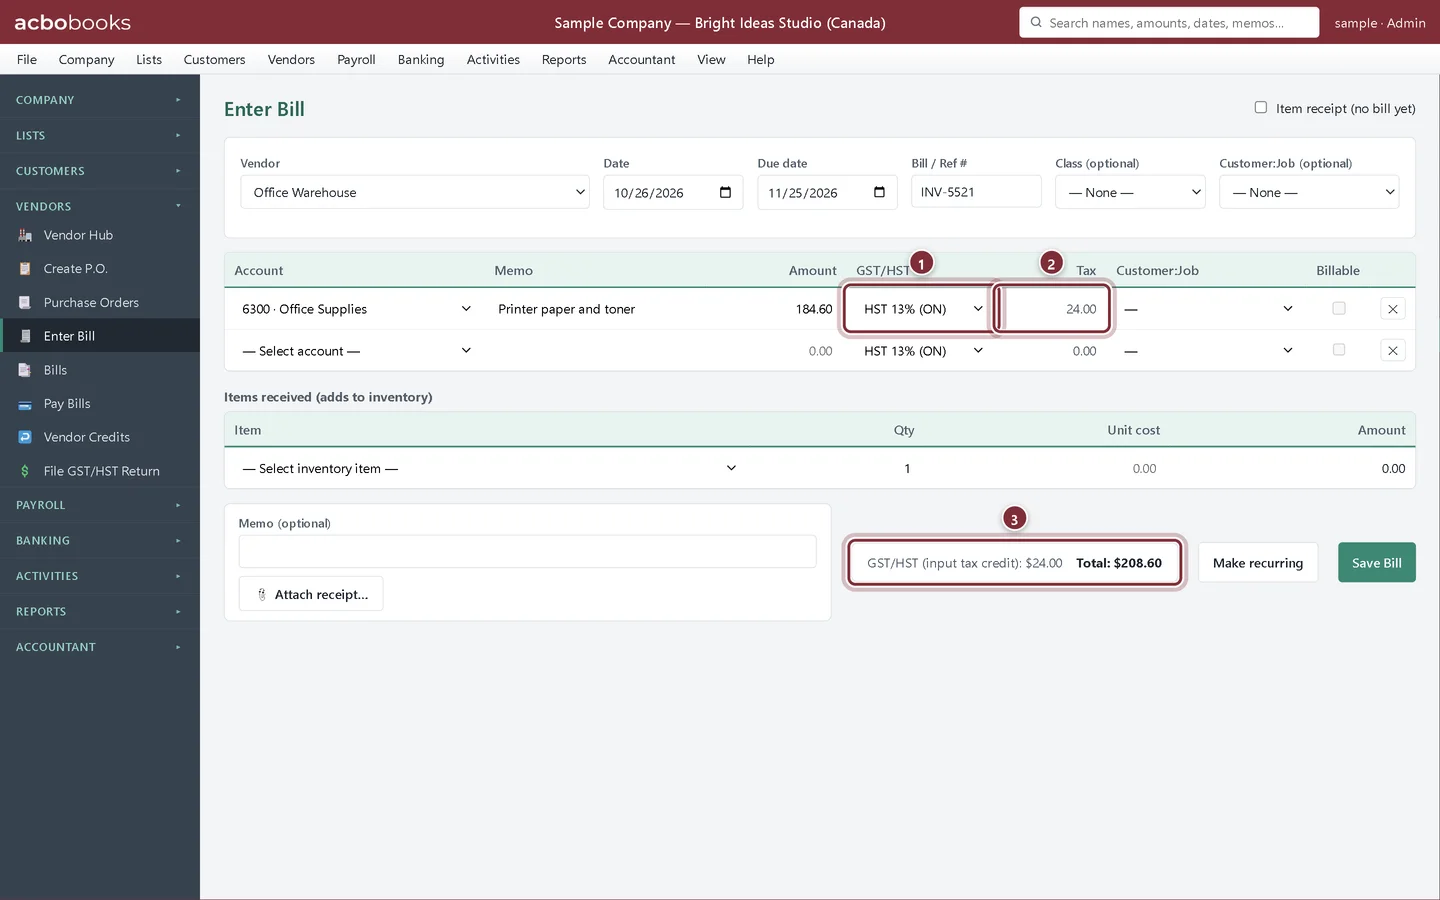The width and height of the screenshot is (1440, 900).
Task: Open the Date calendar picker icon
Action: [725, 192]
